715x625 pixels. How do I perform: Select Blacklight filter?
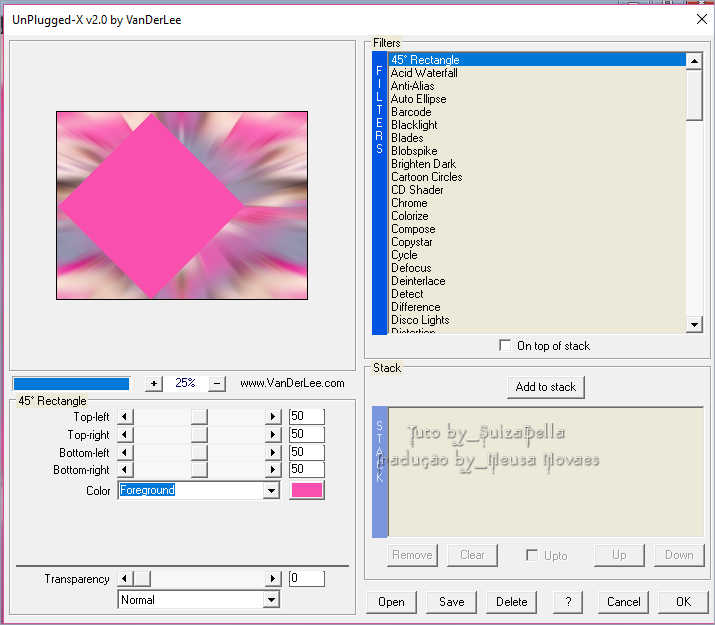pos(537,125)
